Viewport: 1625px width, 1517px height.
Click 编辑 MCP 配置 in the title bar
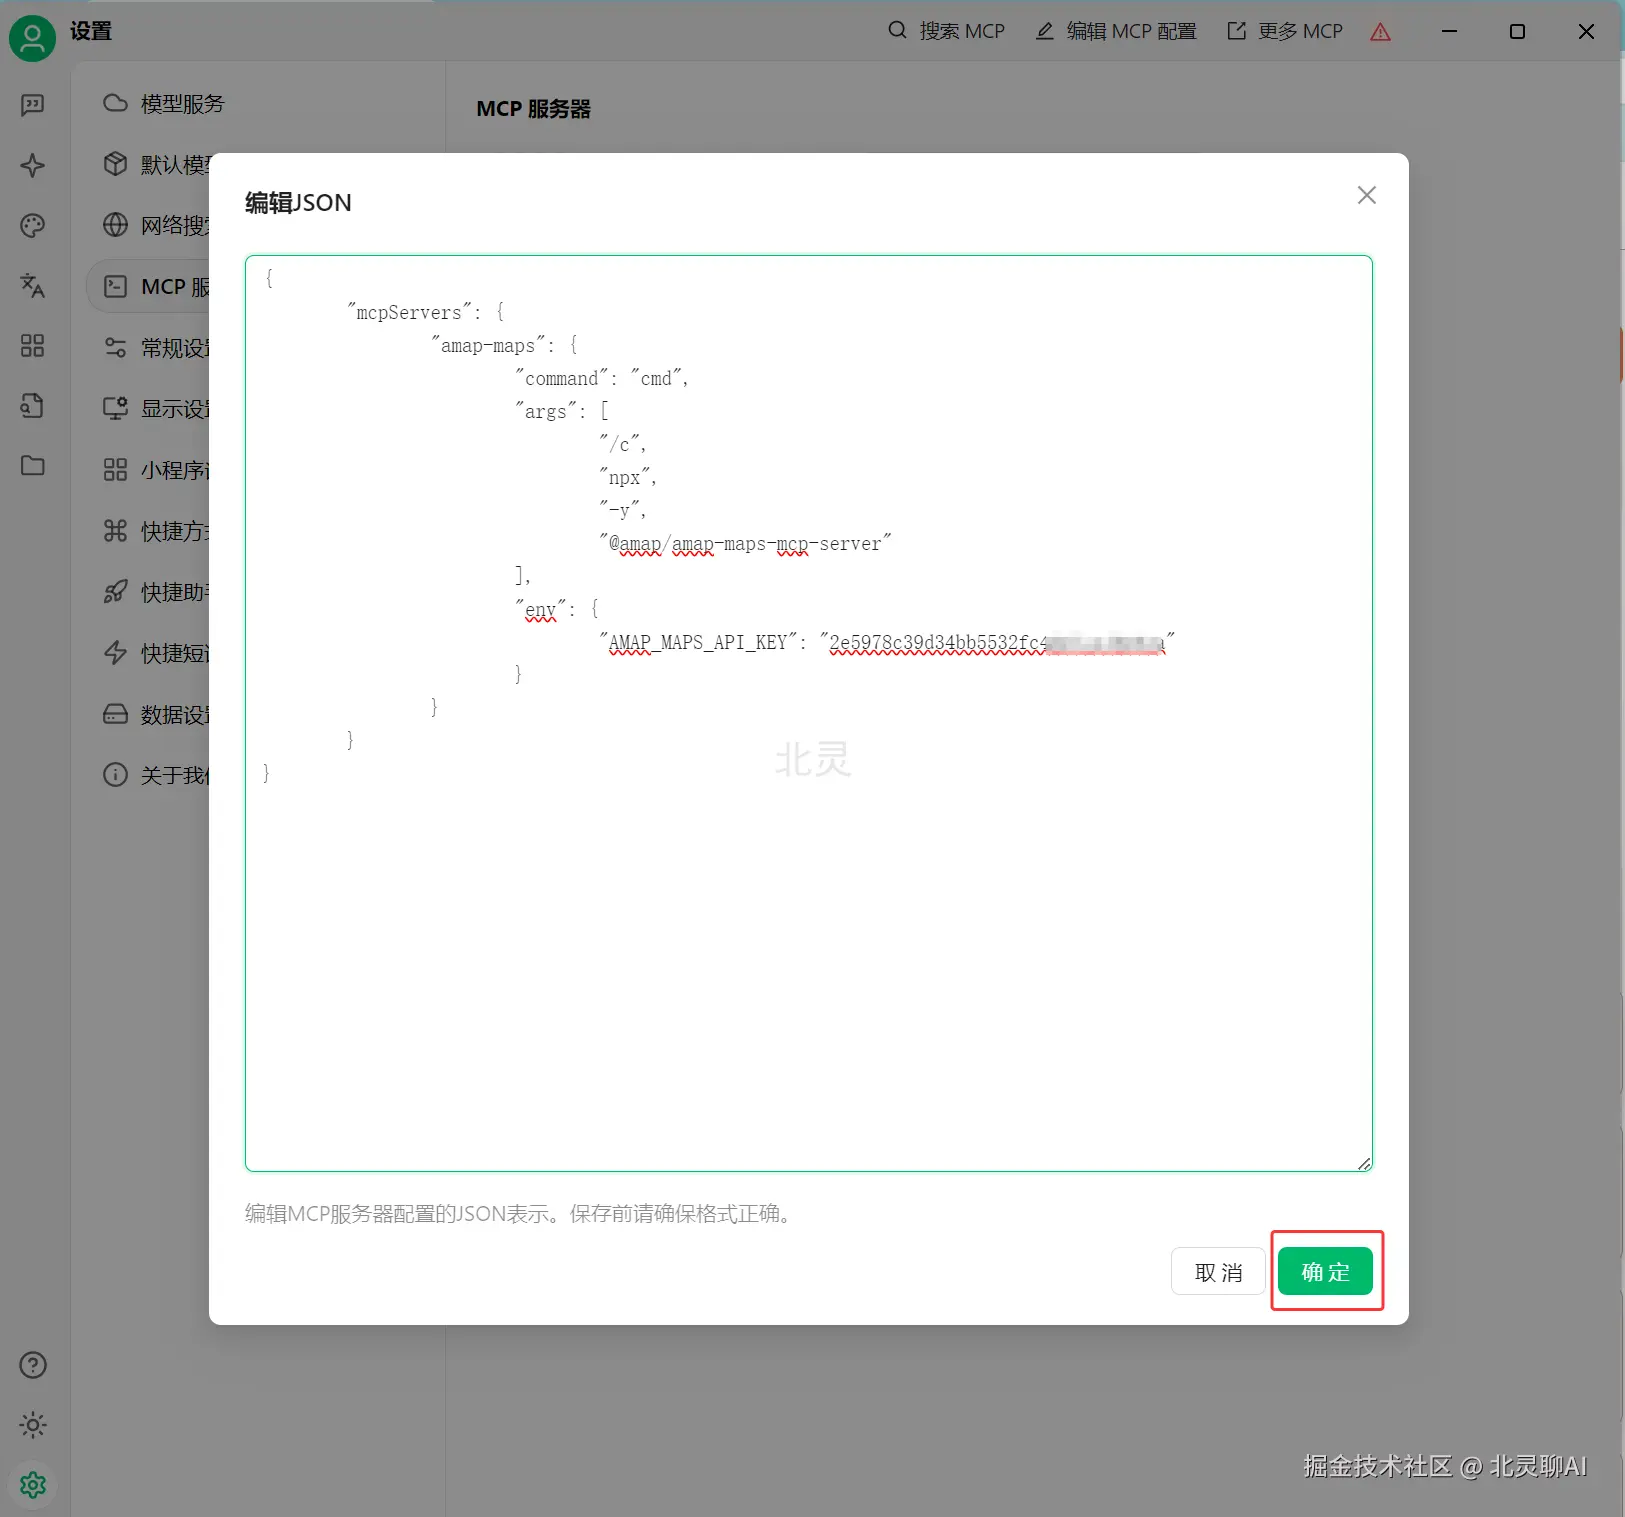pos(1116,31)
